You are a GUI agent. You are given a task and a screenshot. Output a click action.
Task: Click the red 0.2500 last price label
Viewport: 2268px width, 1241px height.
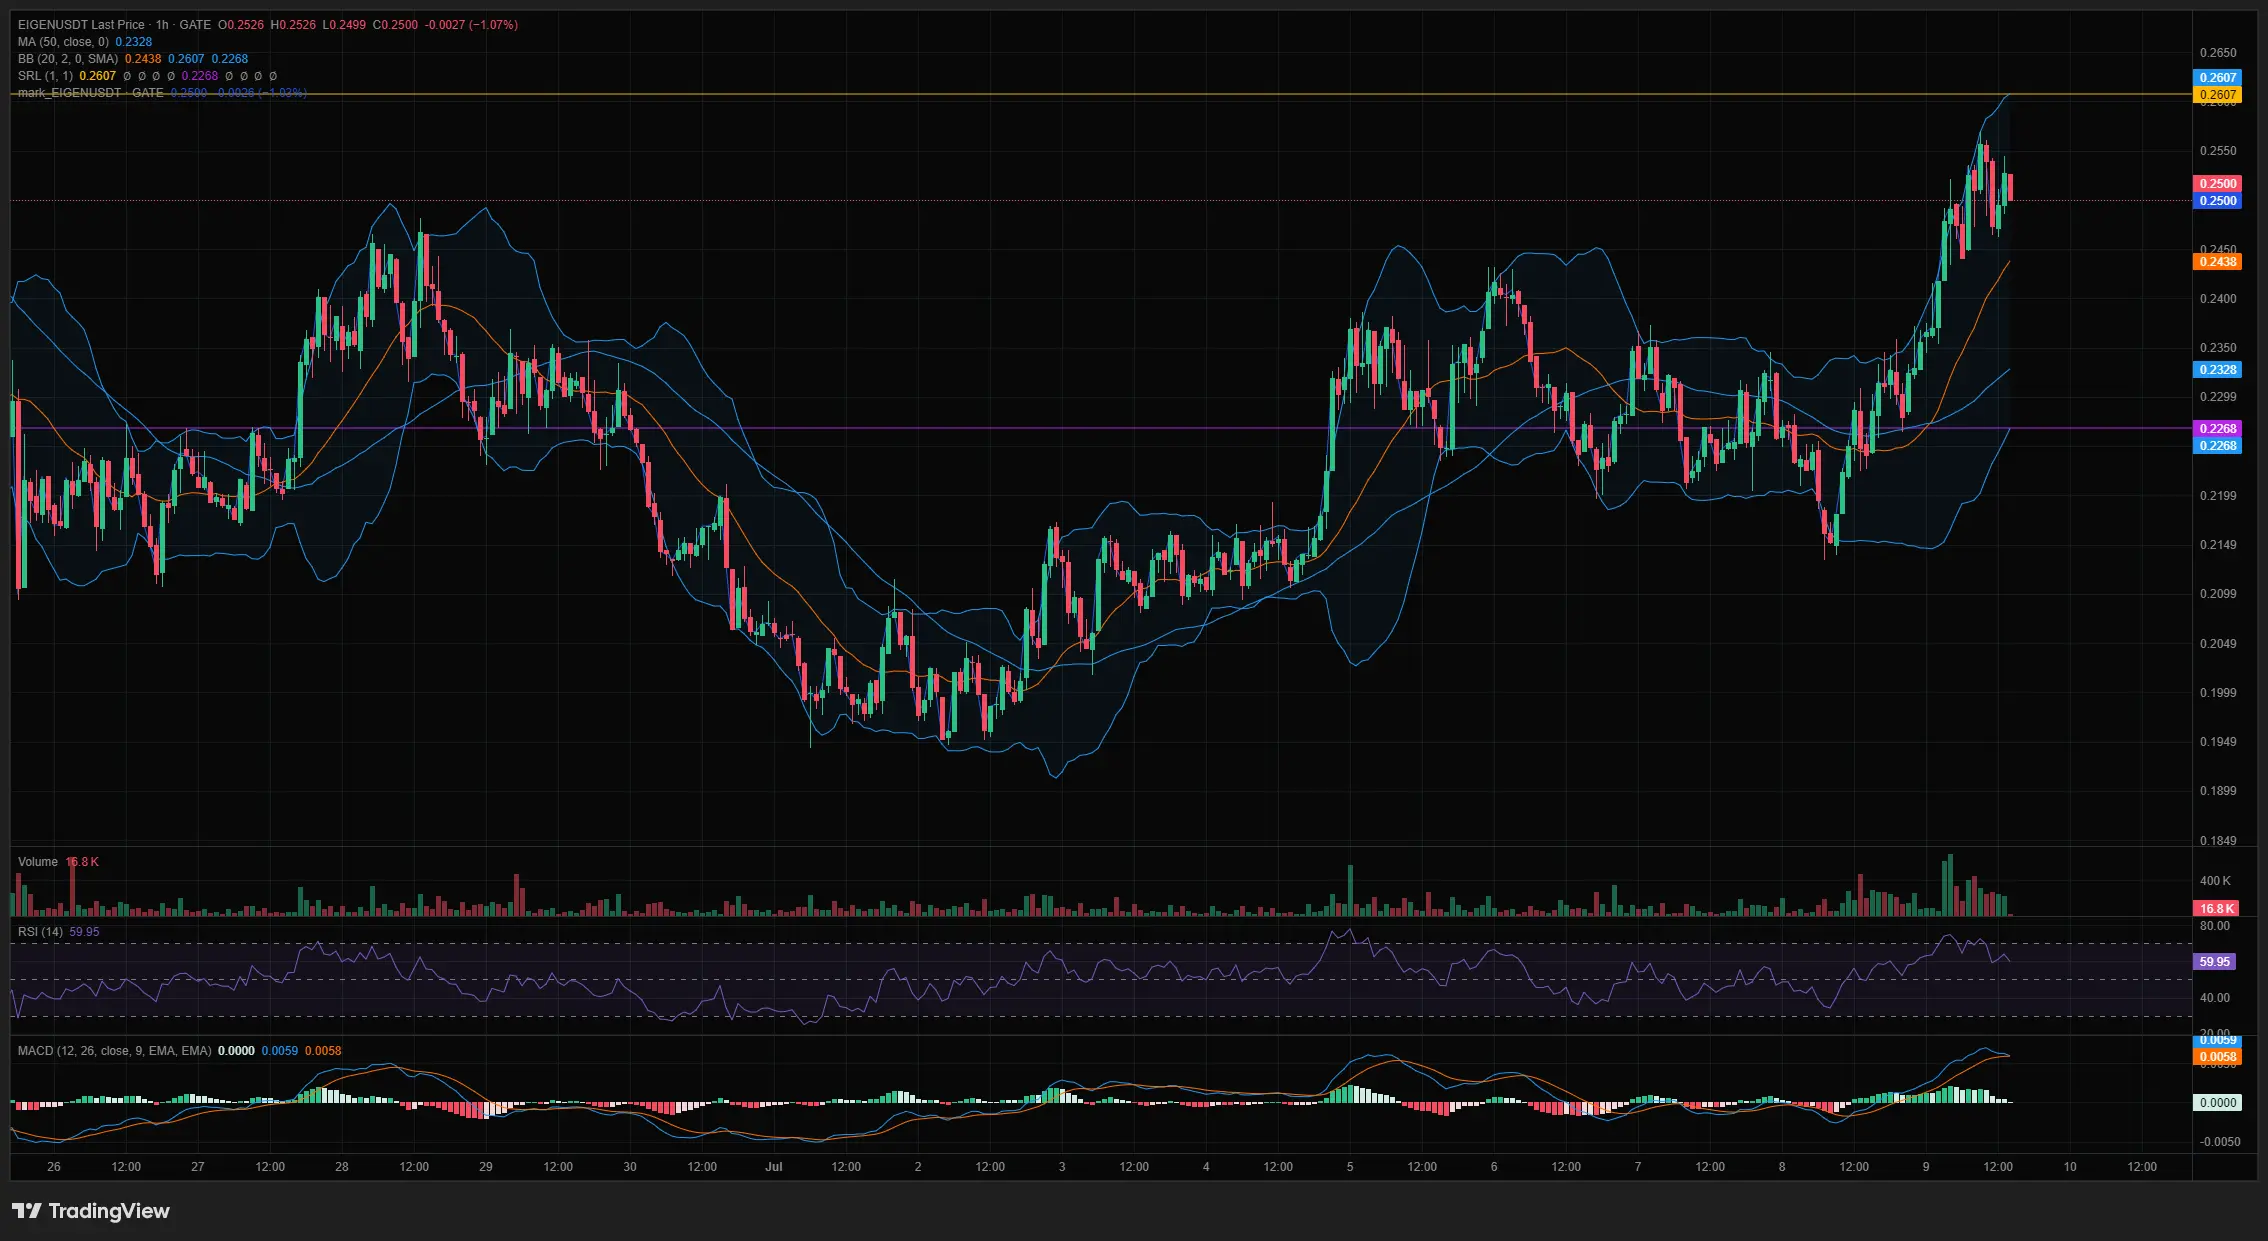[2217, 184]
